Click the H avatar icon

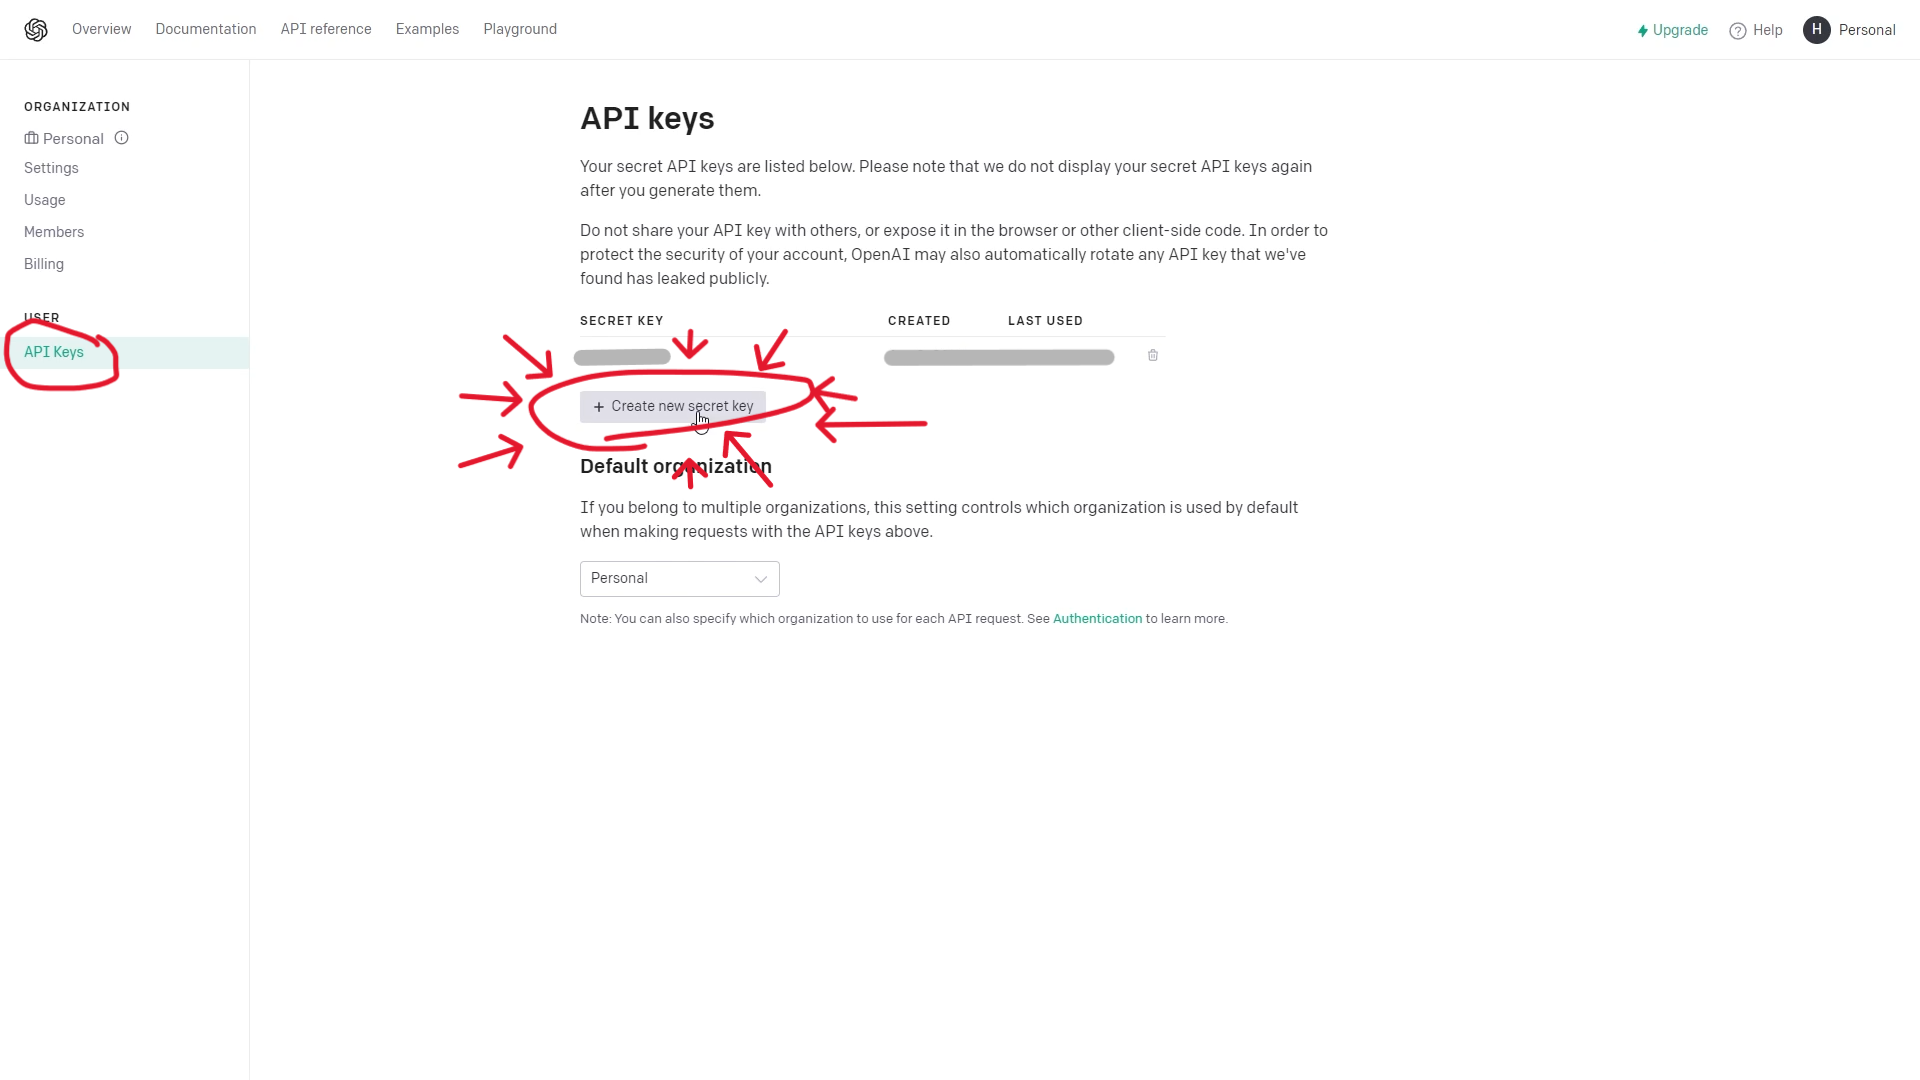tap(1816, 30)
